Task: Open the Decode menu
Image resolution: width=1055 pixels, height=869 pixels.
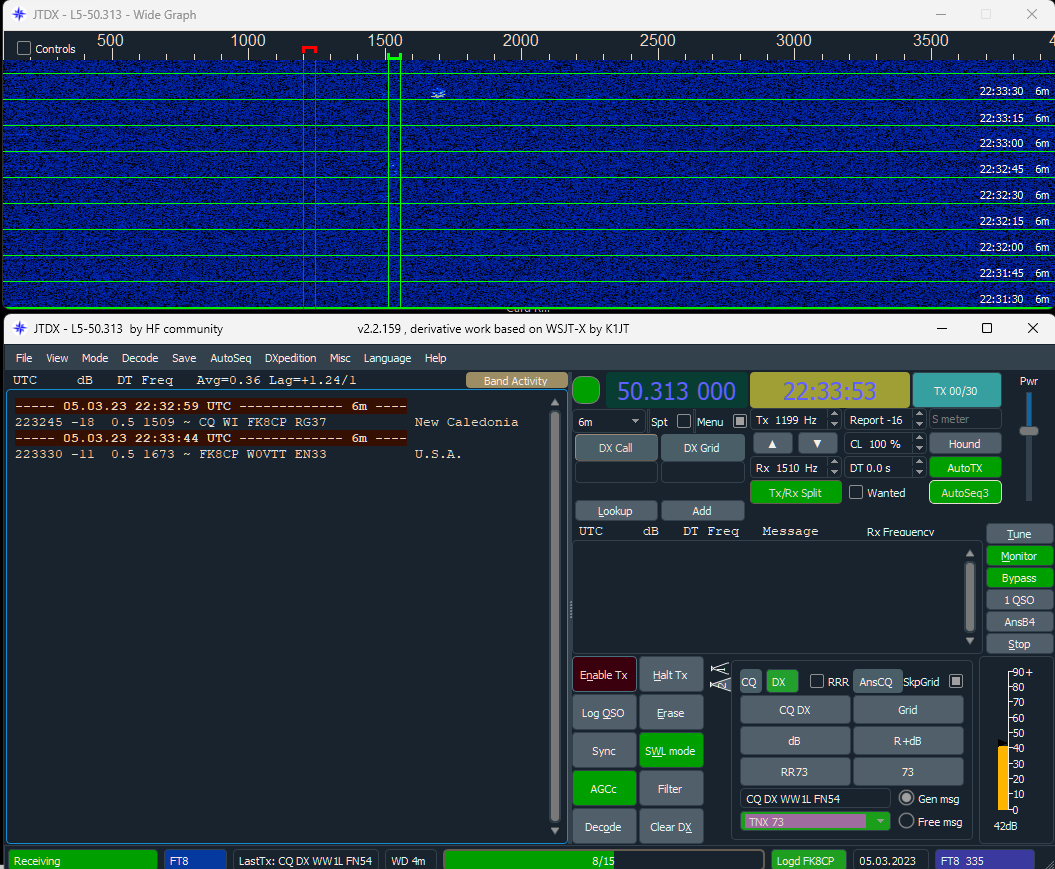Action: tap(140, 358)
